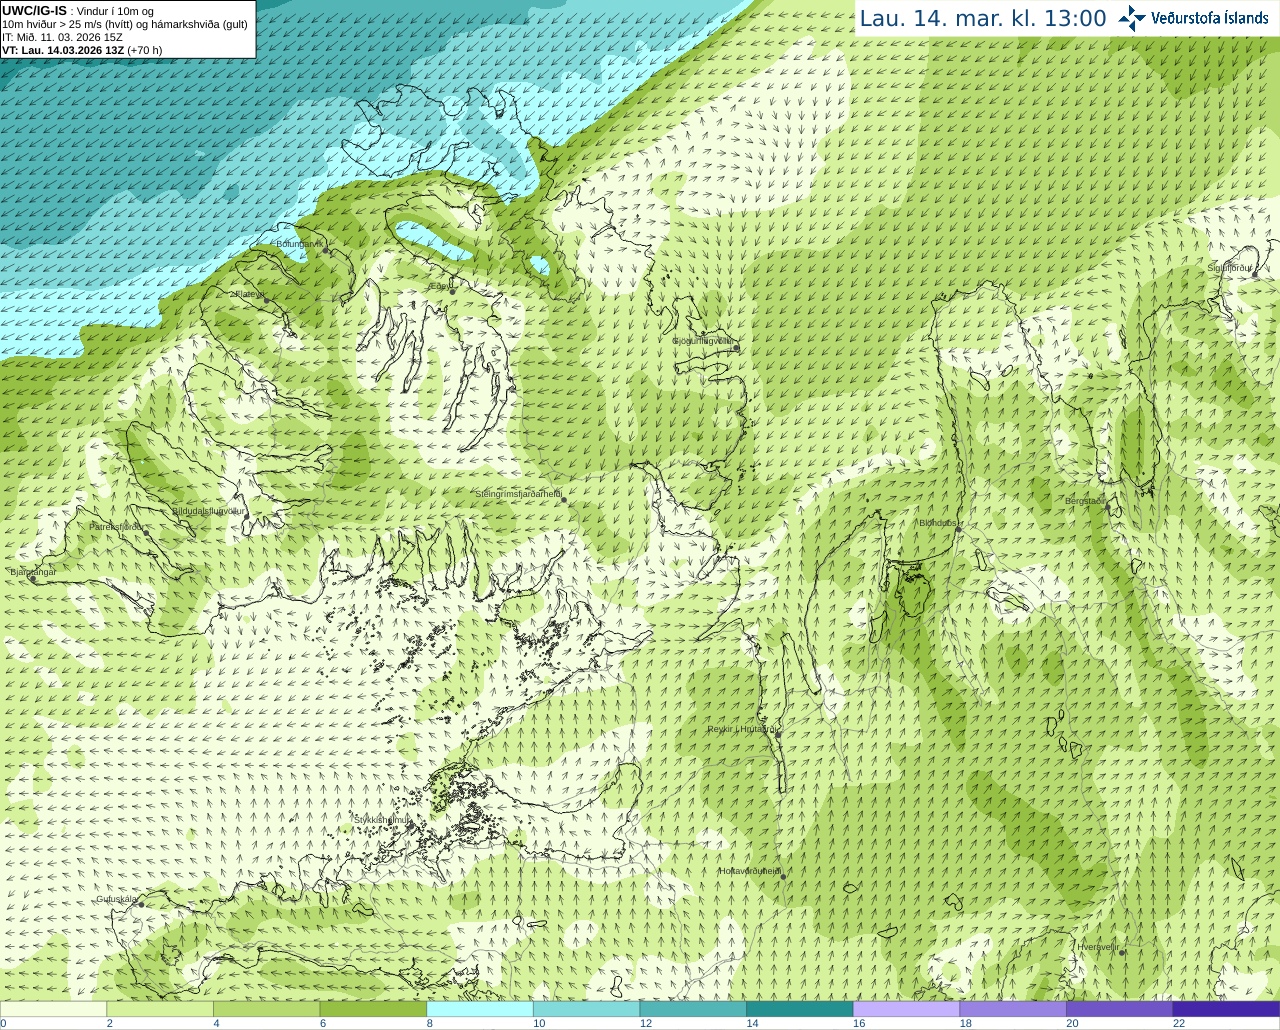Click the 'UWC/IG-IS' model title text
Image resolution: width=1280 pixels, height=1030 pixels.
34,10
